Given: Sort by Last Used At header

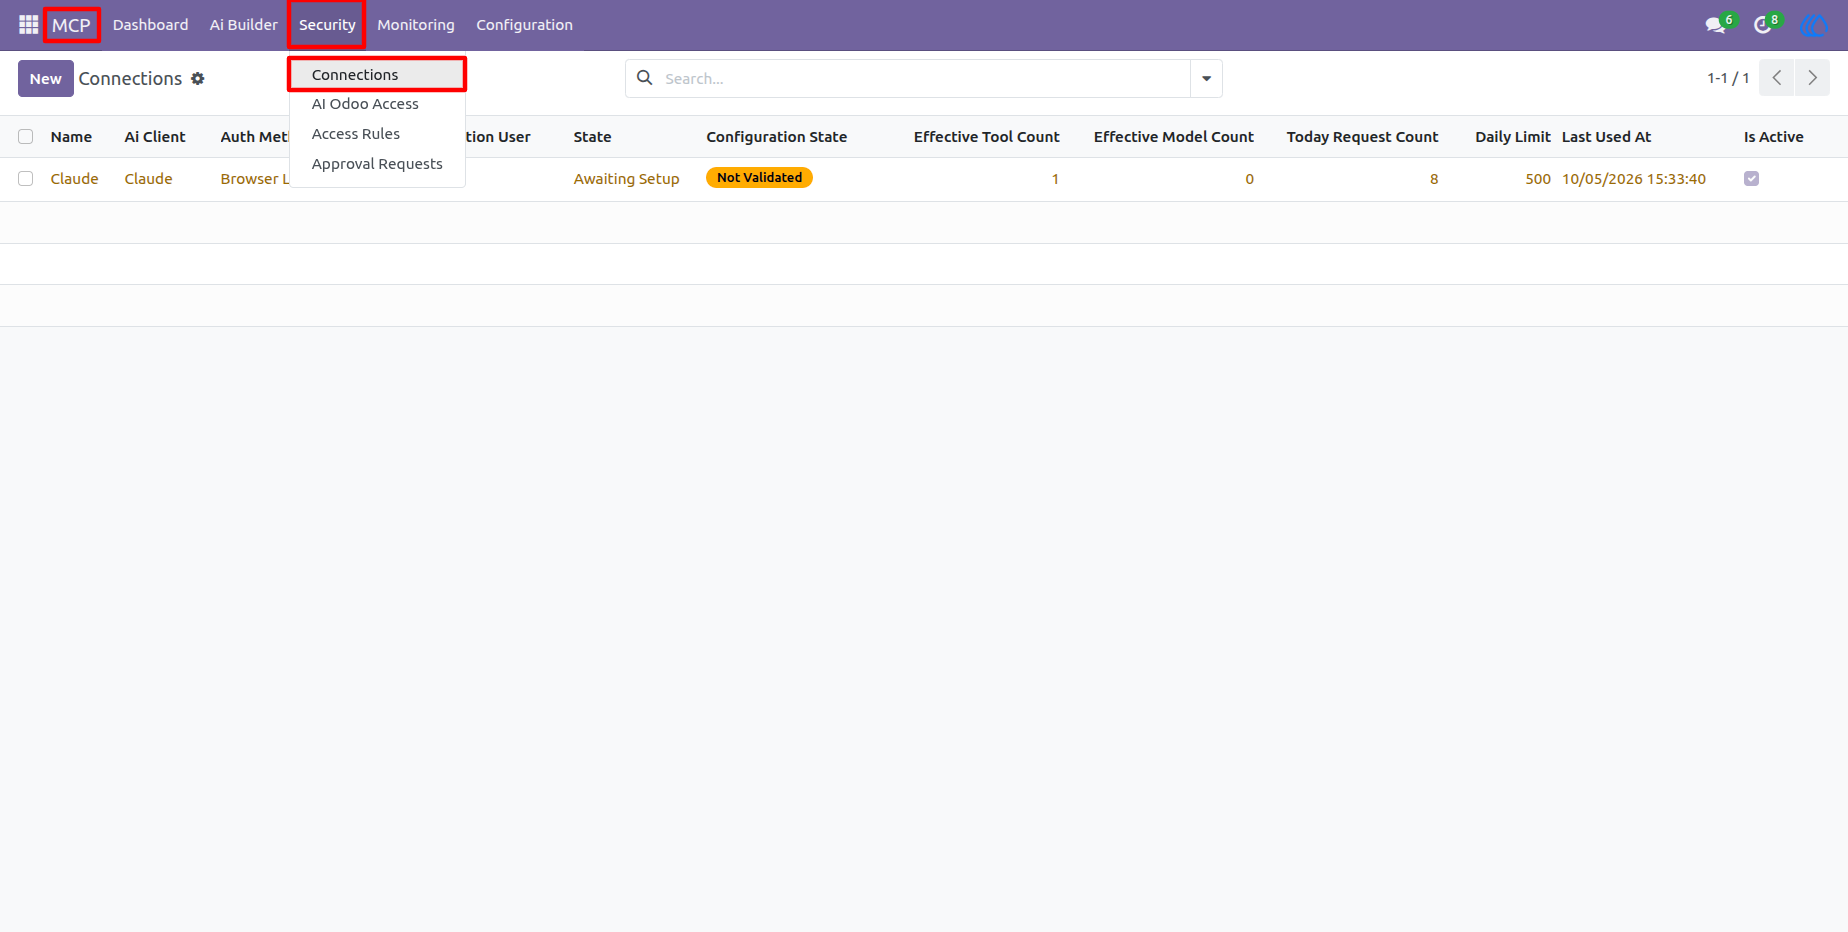Looking at the screenshot, I should point(1606,137).
